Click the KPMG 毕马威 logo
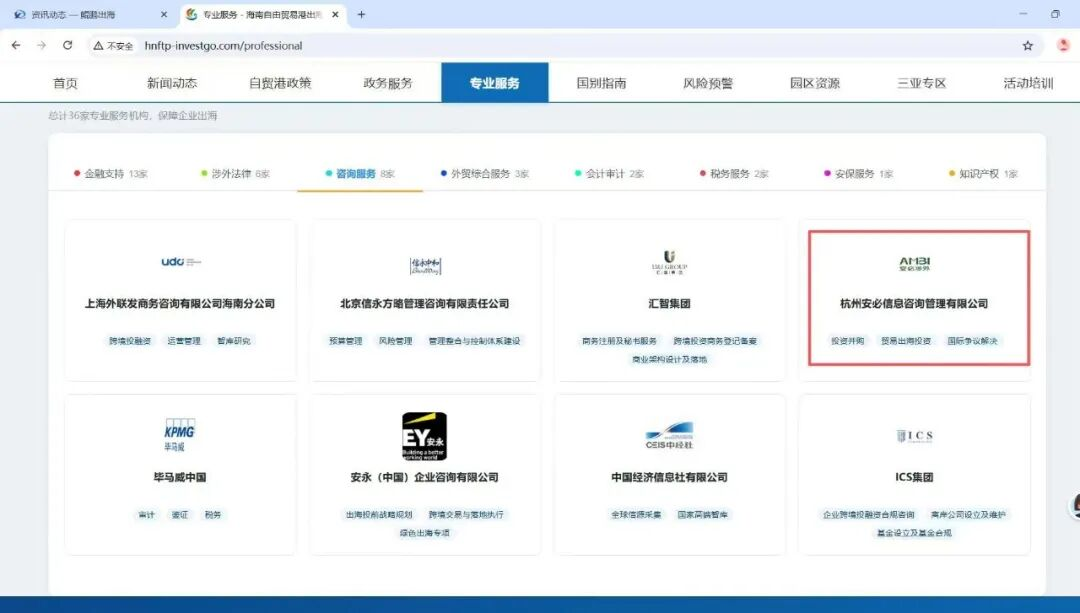 click(x=180, y=435)
